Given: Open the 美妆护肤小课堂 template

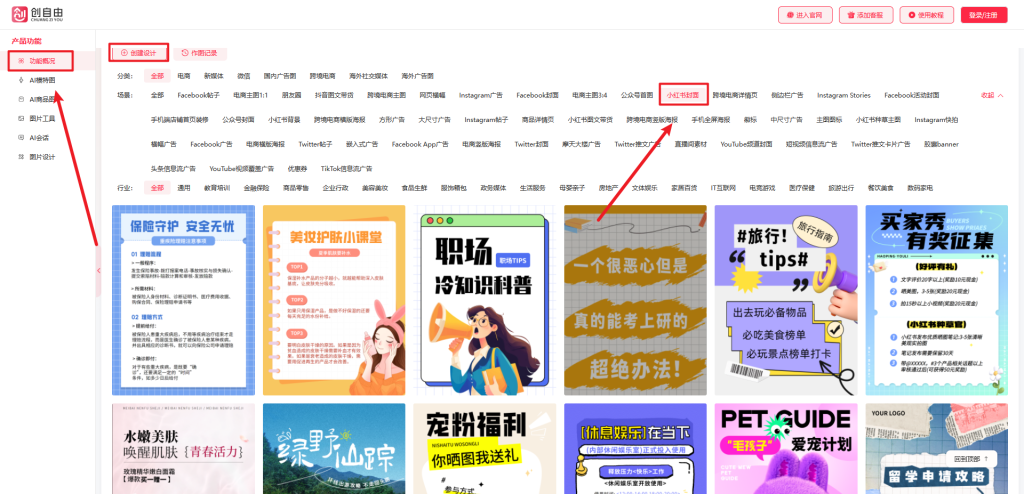Looking at the screenshot, I should (x=334, y=300).
